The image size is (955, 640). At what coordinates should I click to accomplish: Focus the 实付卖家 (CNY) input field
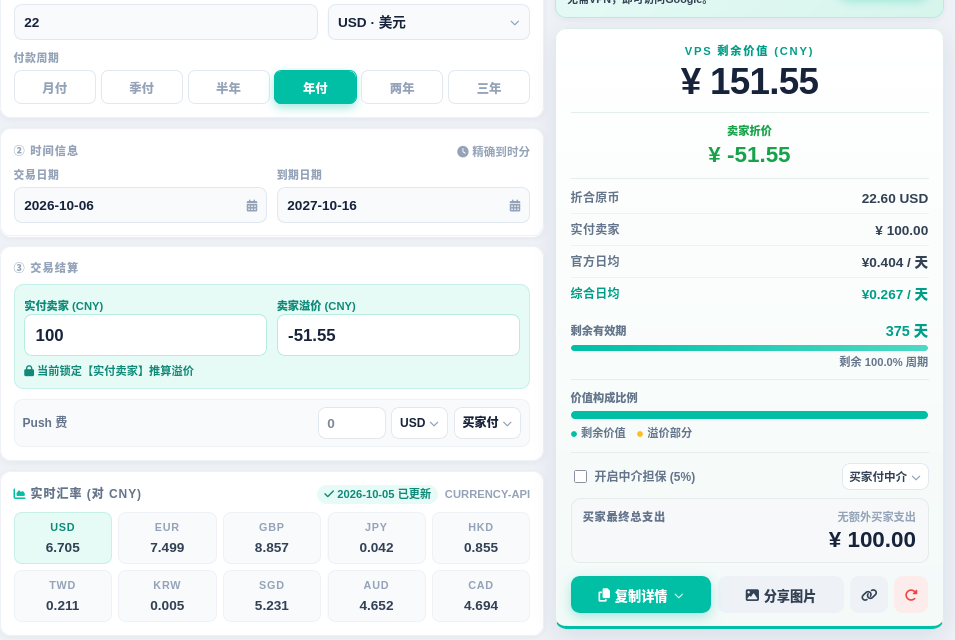[x=146, y=335]
